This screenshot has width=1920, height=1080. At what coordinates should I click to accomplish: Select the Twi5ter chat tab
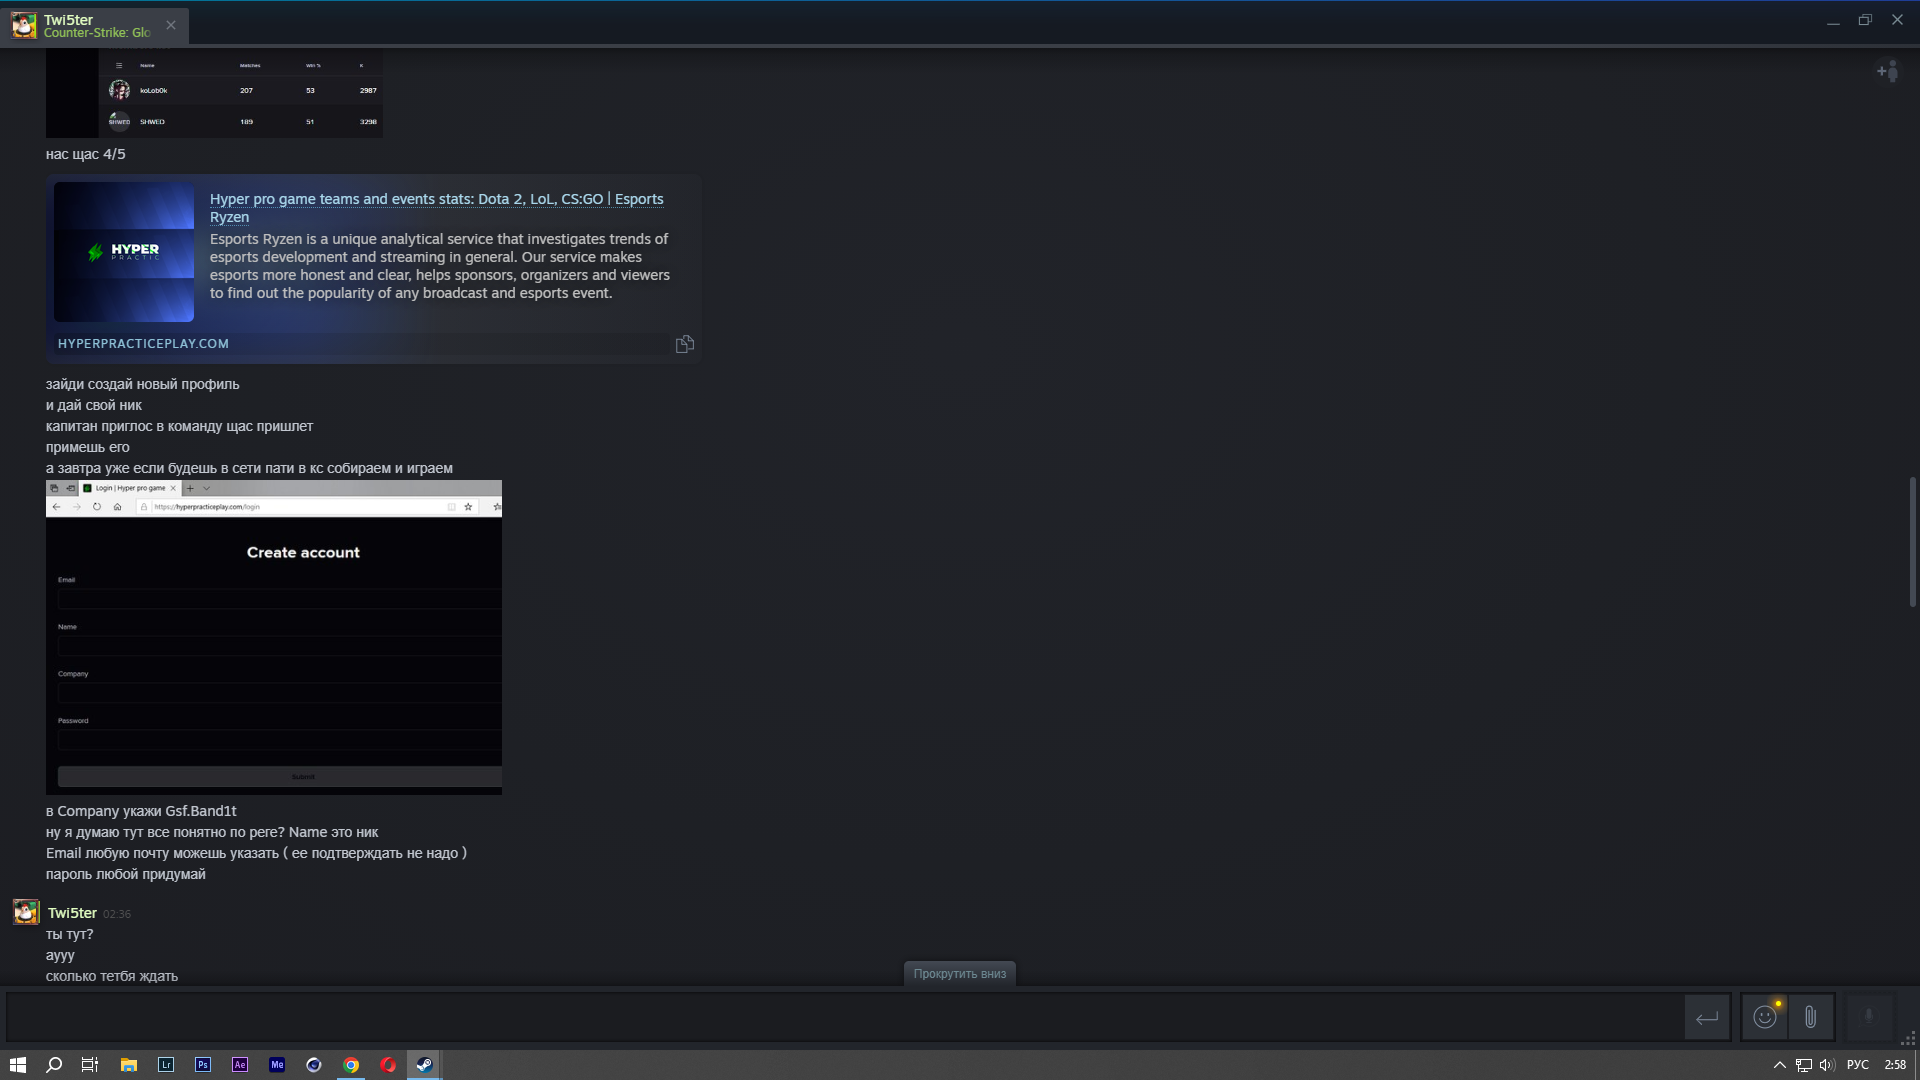pyautogui.click(x=95, y=26)
